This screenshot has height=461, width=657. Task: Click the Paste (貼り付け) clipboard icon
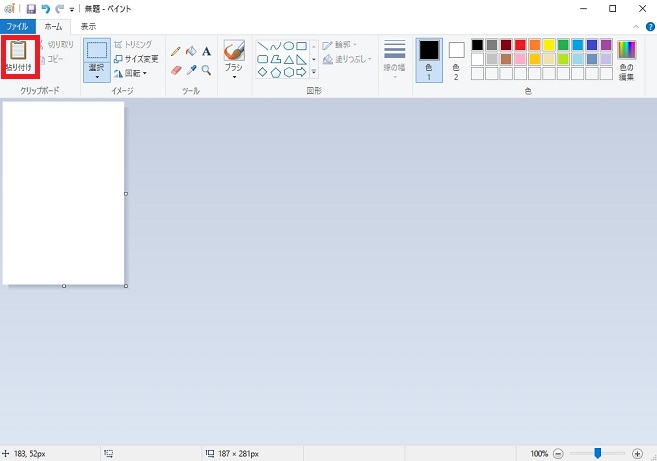tap(18, 50)
